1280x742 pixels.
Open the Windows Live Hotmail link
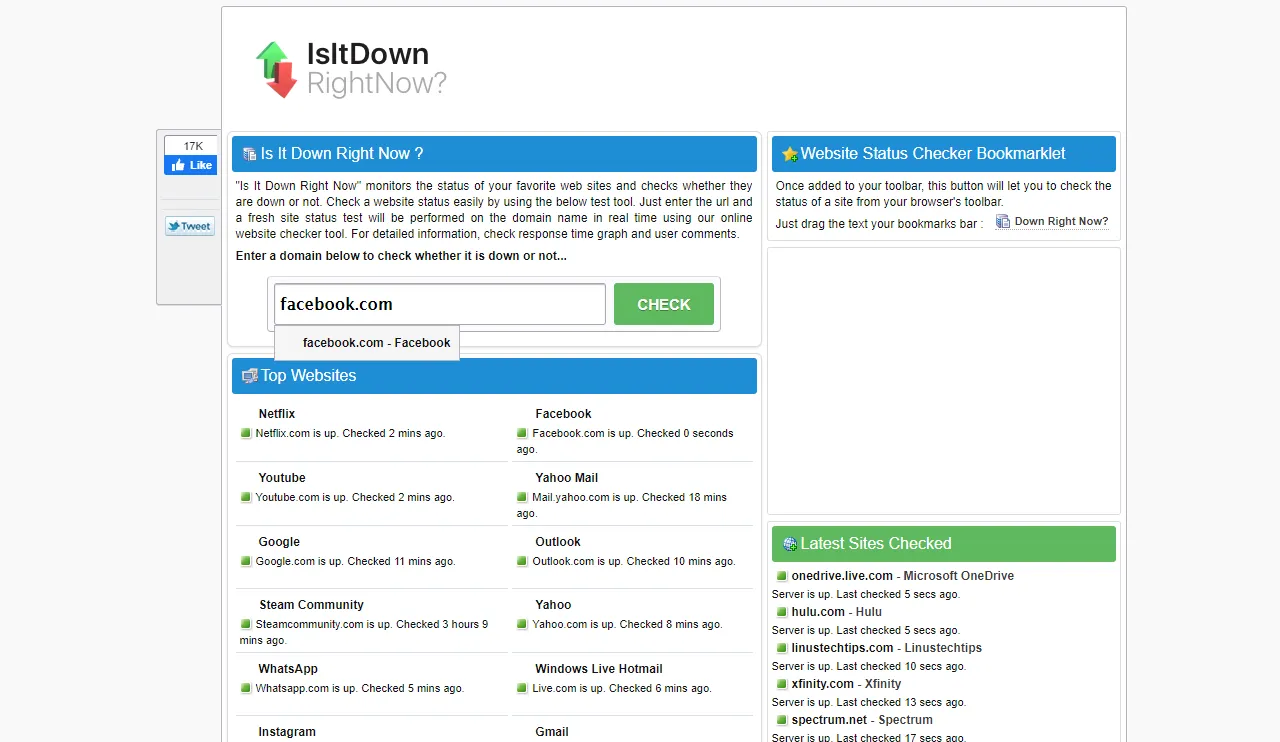(x=599, y=669)
